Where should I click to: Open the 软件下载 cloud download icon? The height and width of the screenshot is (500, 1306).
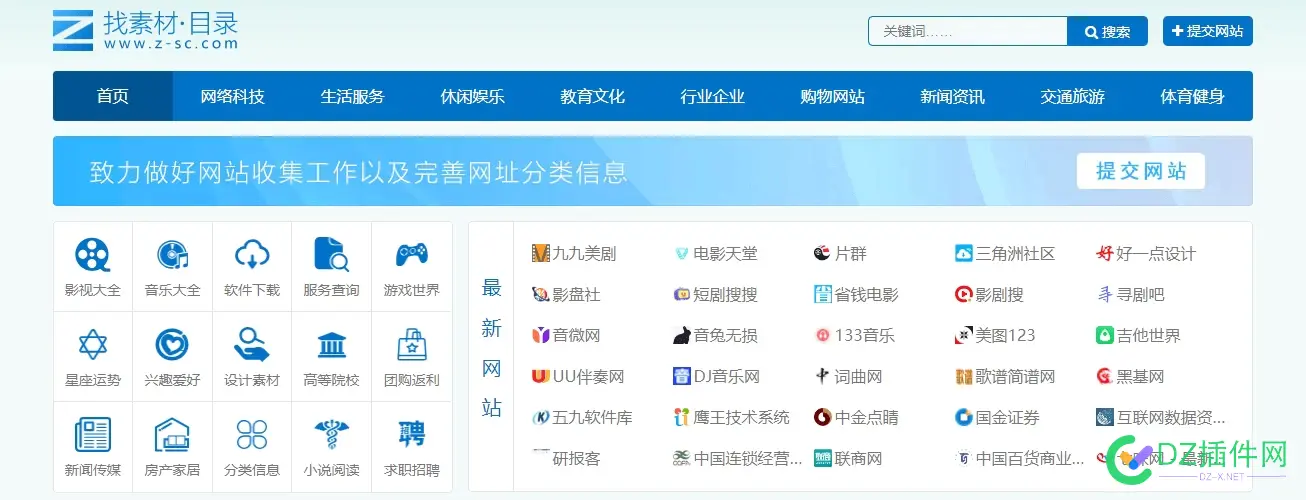[252, 255]
